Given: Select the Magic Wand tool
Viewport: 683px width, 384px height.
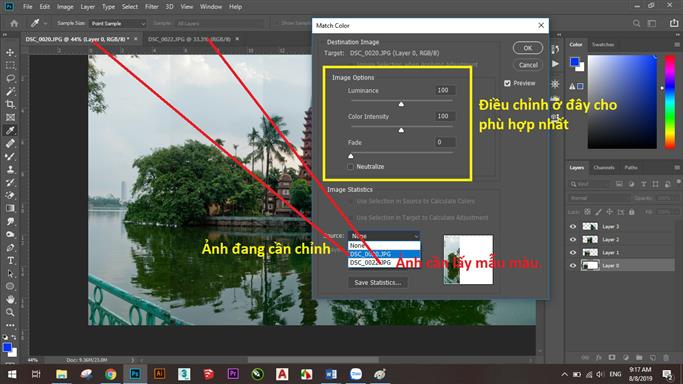Looking at the screenshot, I should point(10,91).
